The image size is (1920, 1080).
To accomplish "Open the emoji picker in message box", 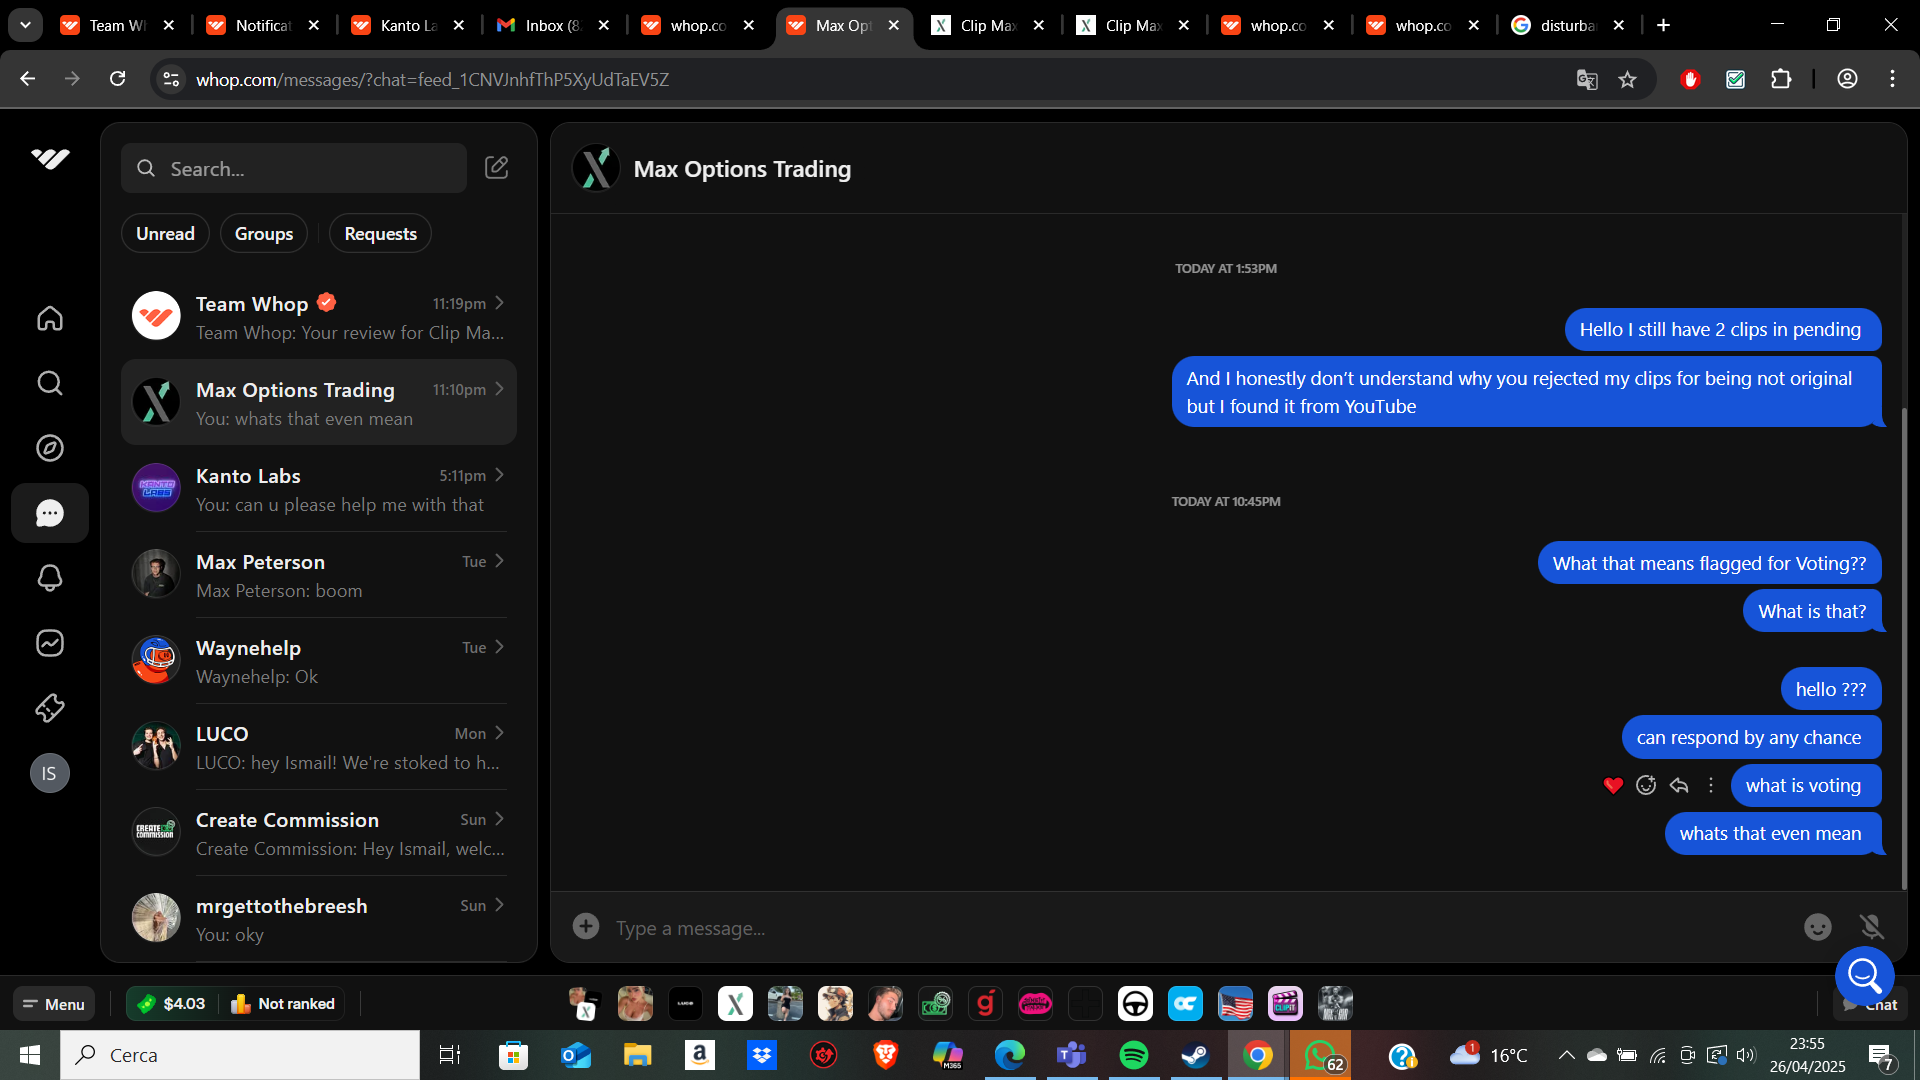I will 1818,927.
